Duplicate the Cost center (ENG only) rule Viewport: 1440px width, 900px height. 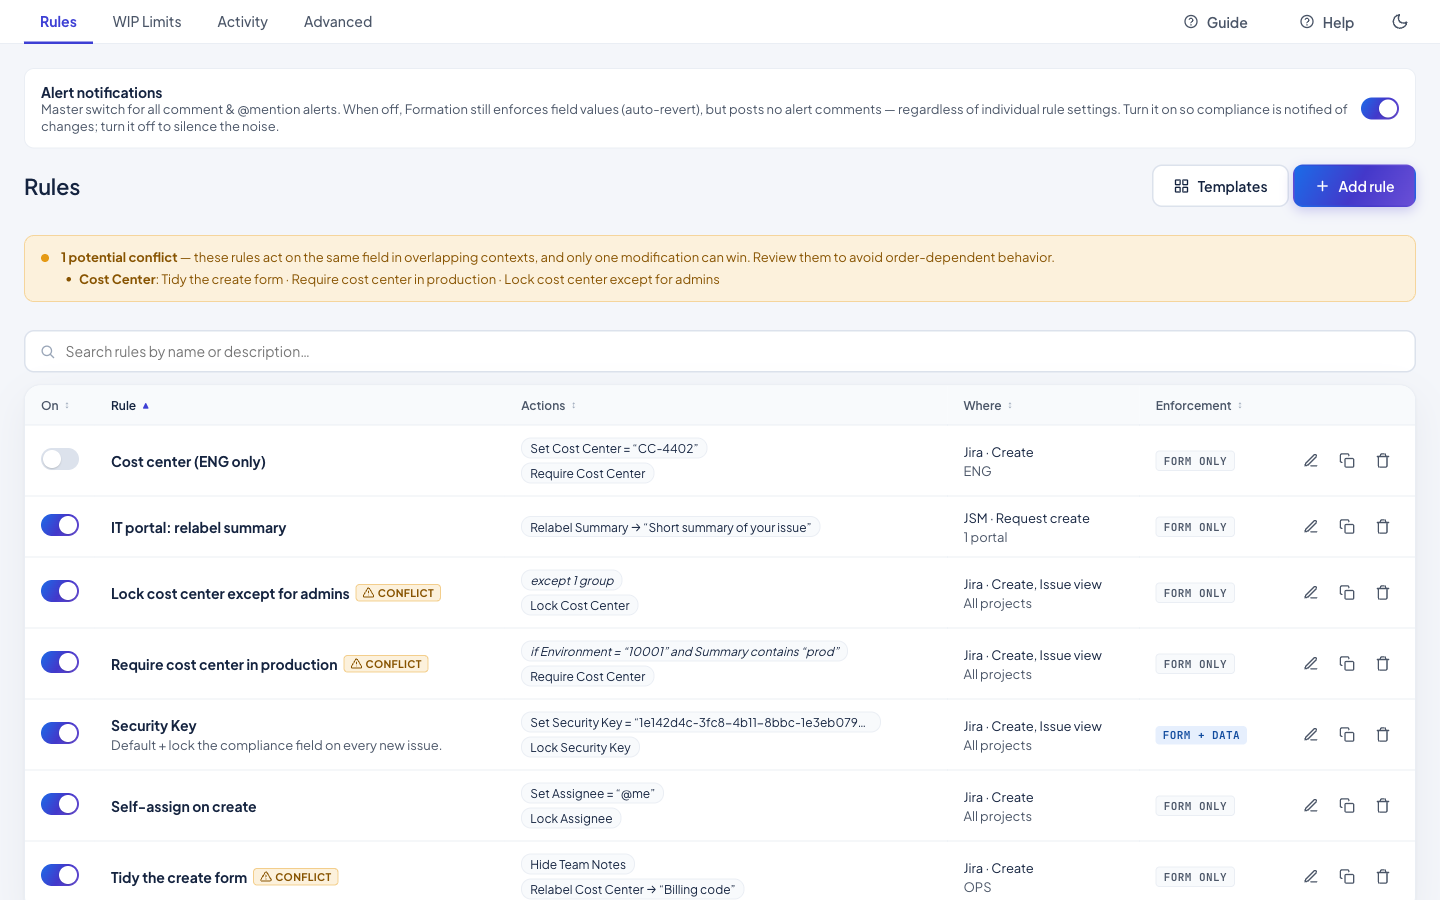pyautogui.click(x=1347, y=461)
